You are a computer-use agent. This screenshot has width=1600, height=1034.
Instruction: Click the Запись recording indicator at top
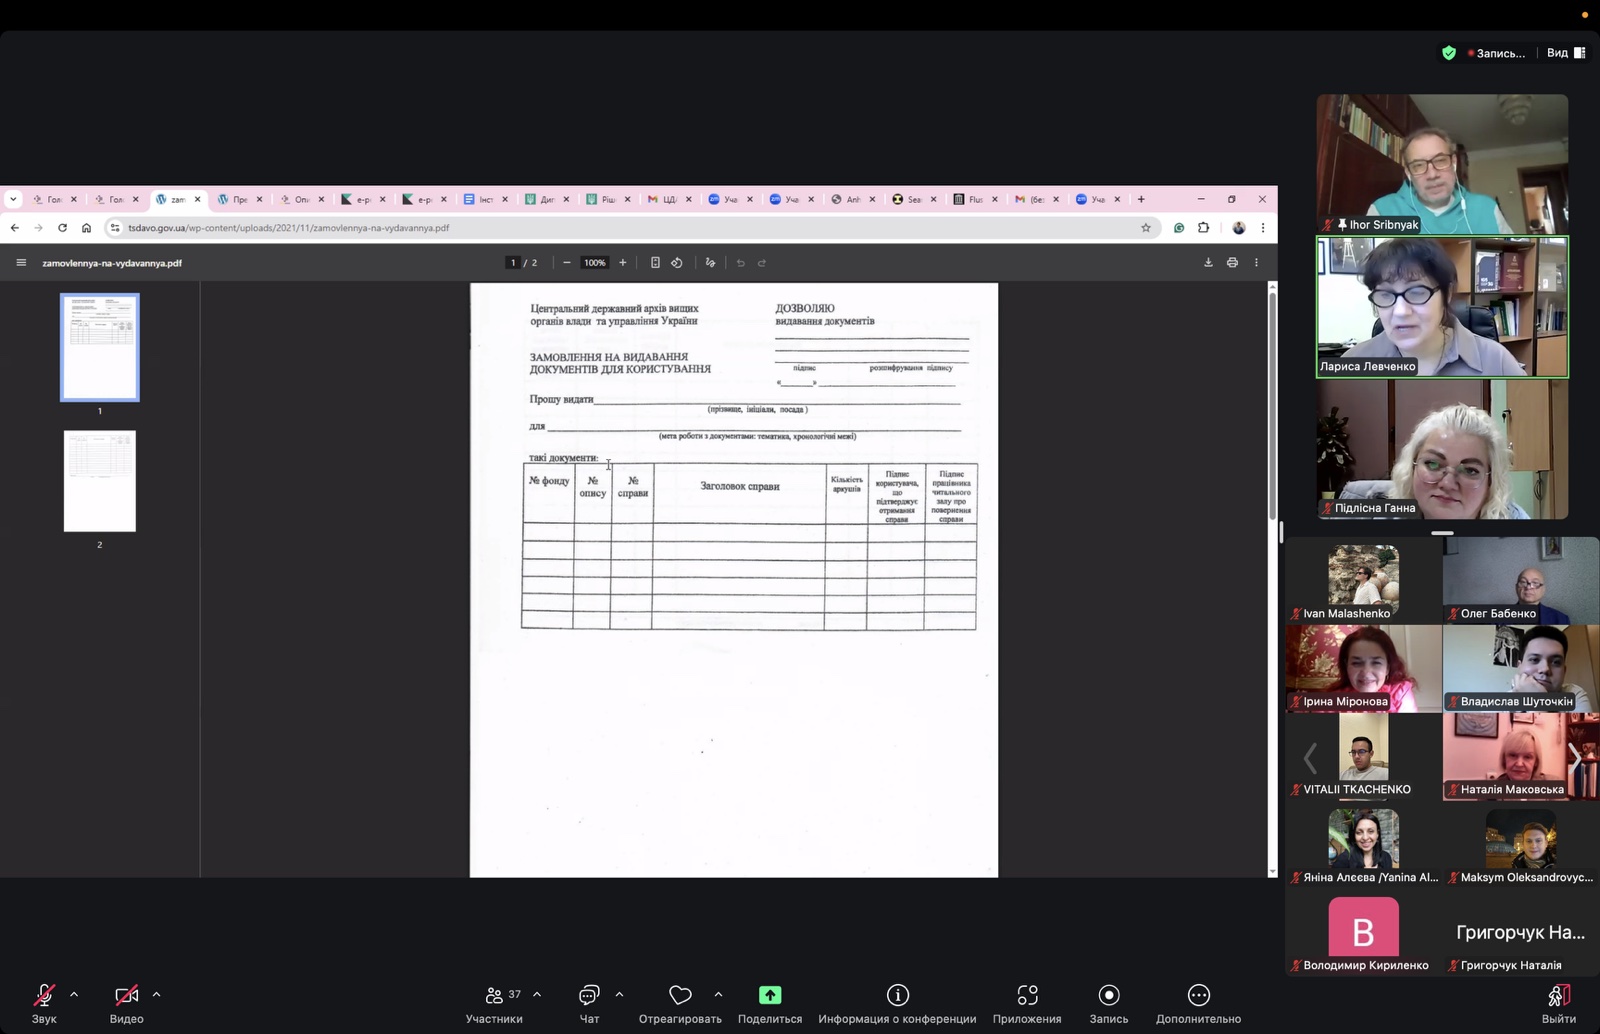(x=1496, y=53)
